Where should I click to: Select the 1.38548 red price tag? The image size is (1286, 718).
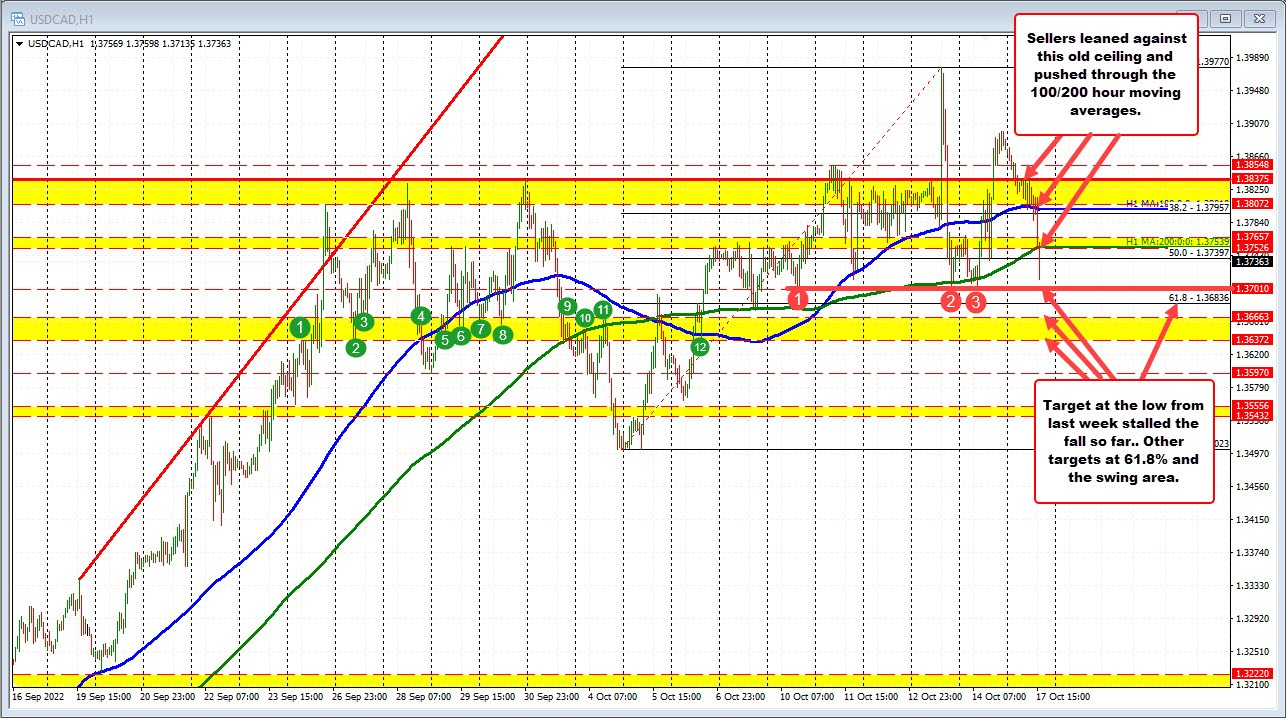point(1253,164)
